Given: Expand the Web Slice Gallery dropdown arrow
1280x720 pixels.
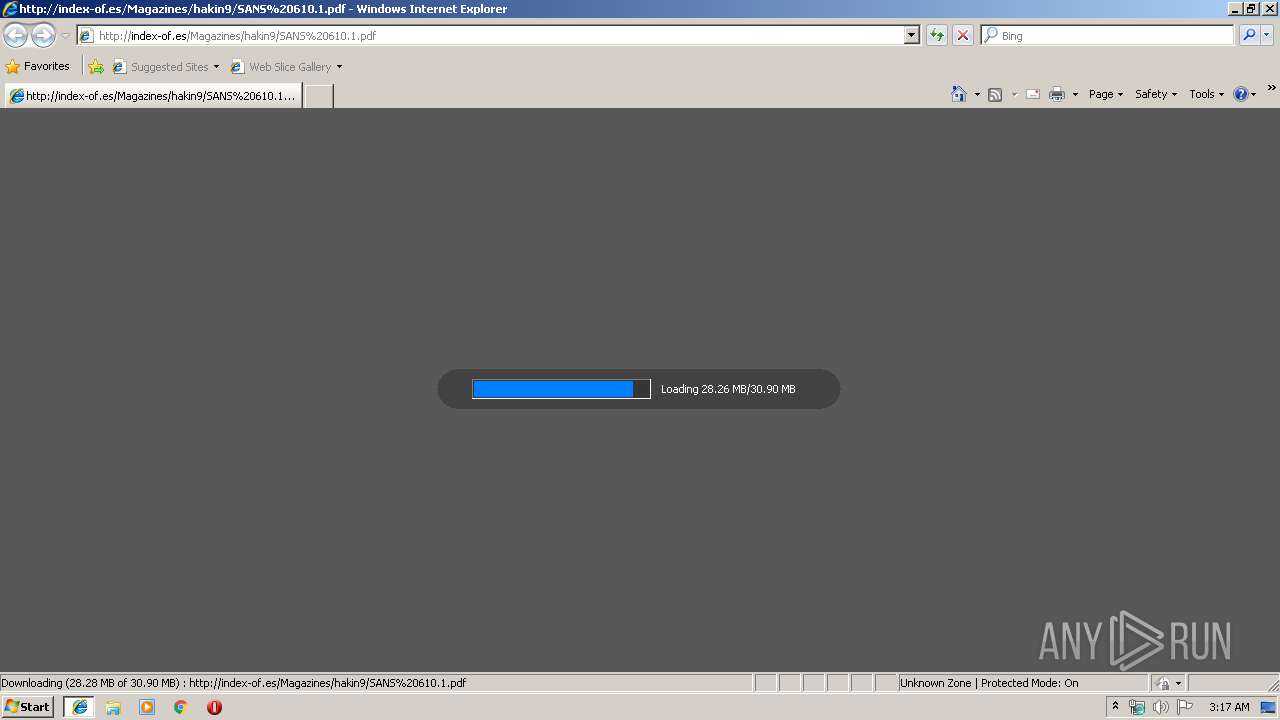Looking at the screenshot, I should point(339,67).
